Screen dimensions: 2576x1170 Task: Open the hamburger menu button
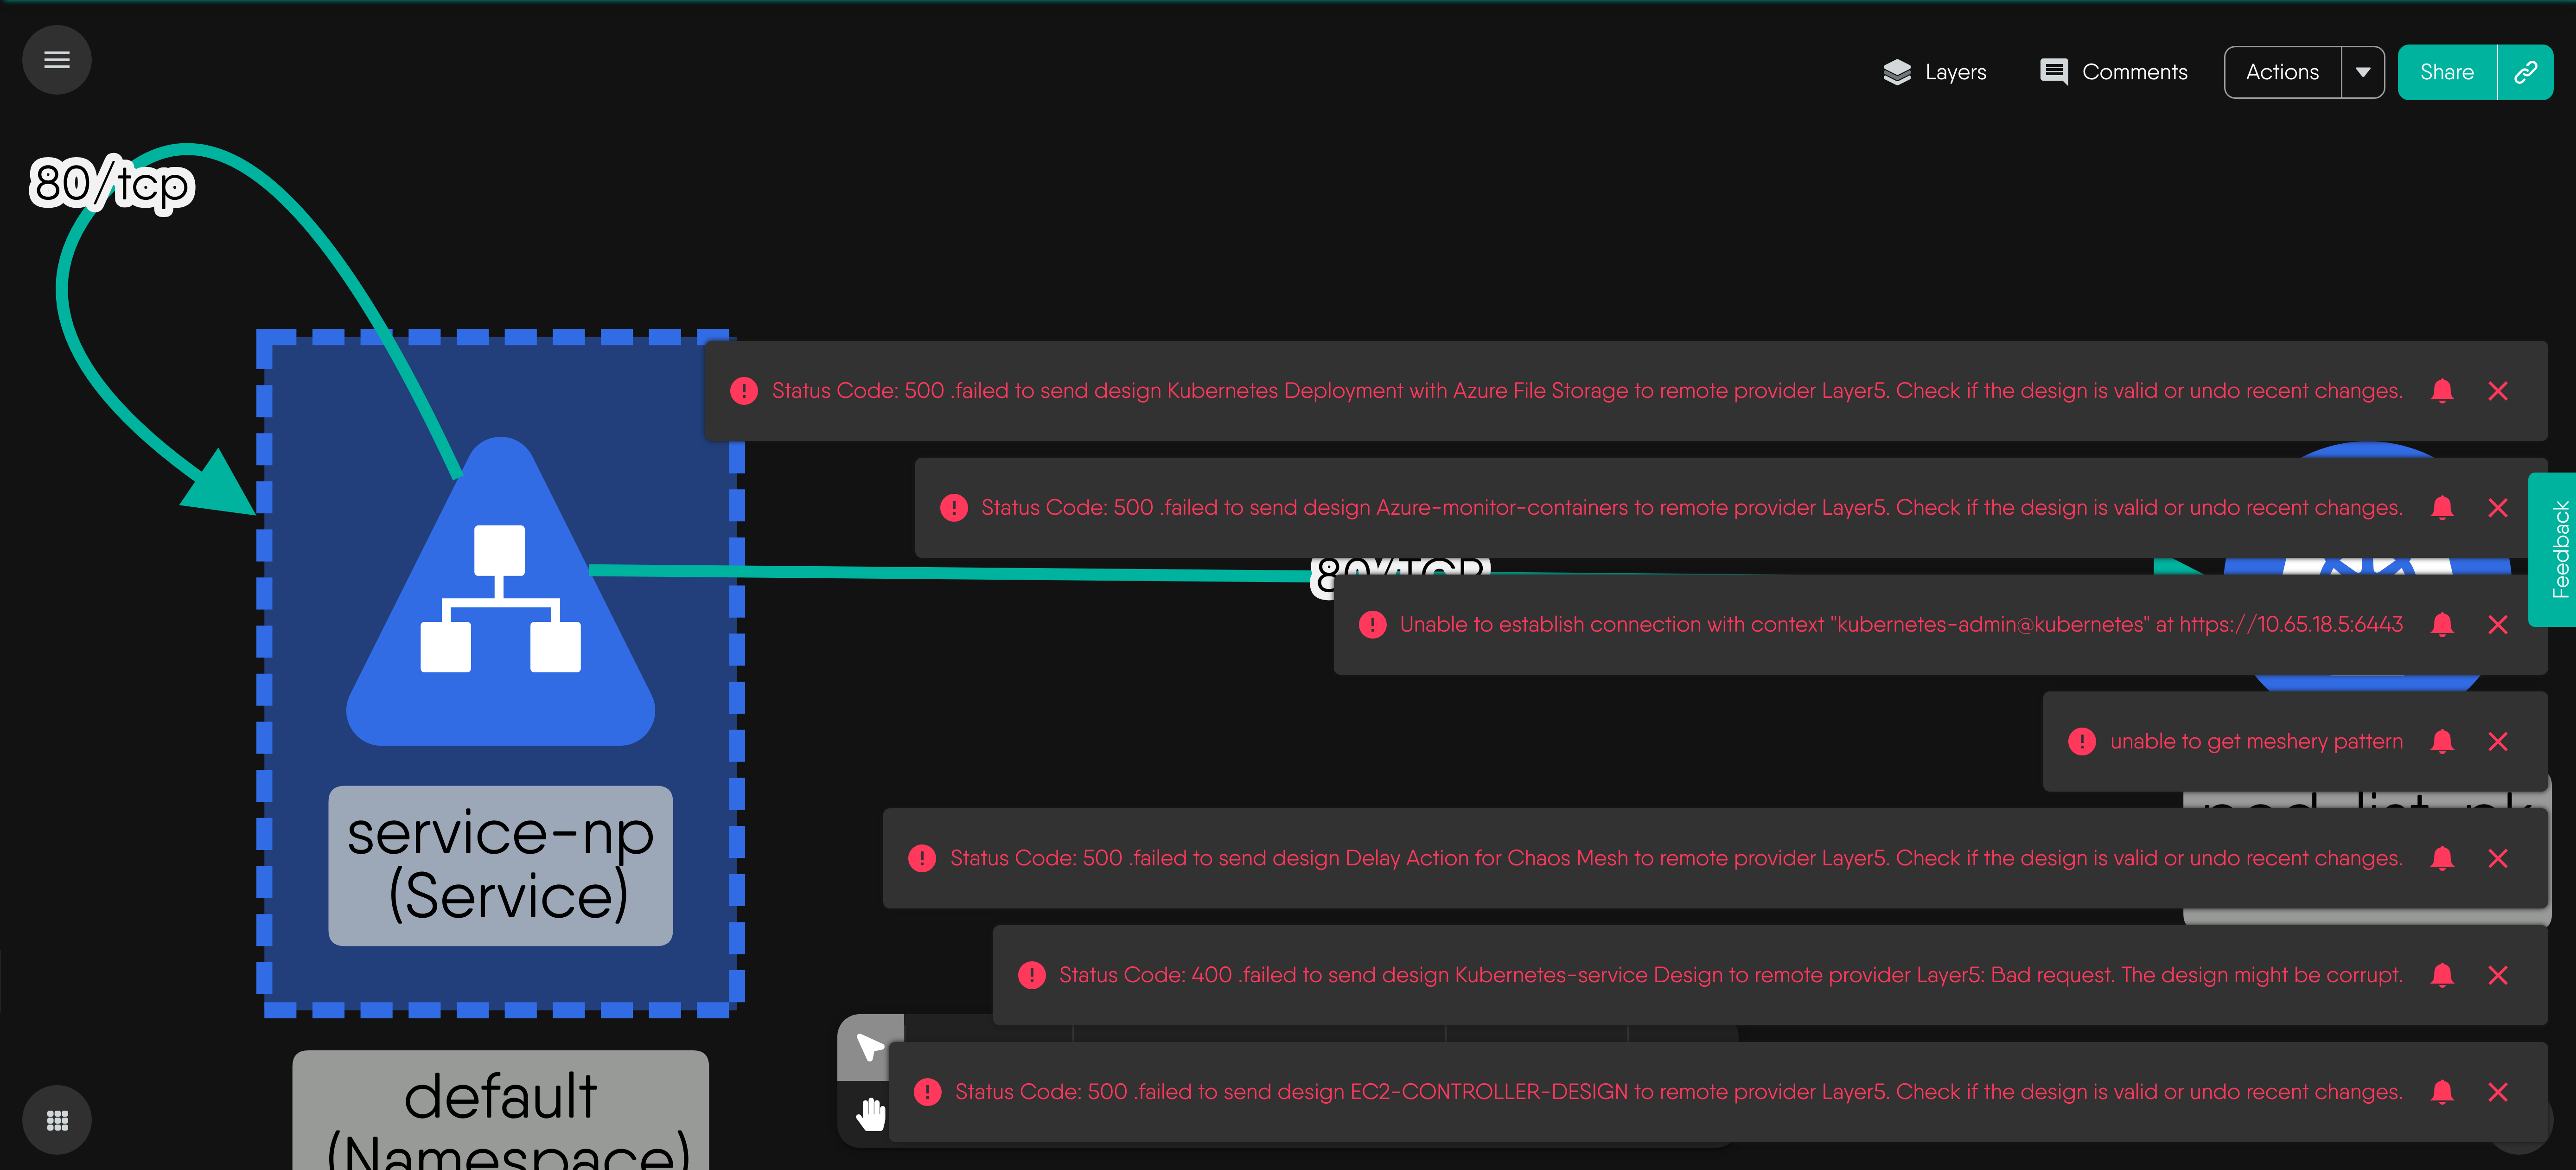coord(57,60)
